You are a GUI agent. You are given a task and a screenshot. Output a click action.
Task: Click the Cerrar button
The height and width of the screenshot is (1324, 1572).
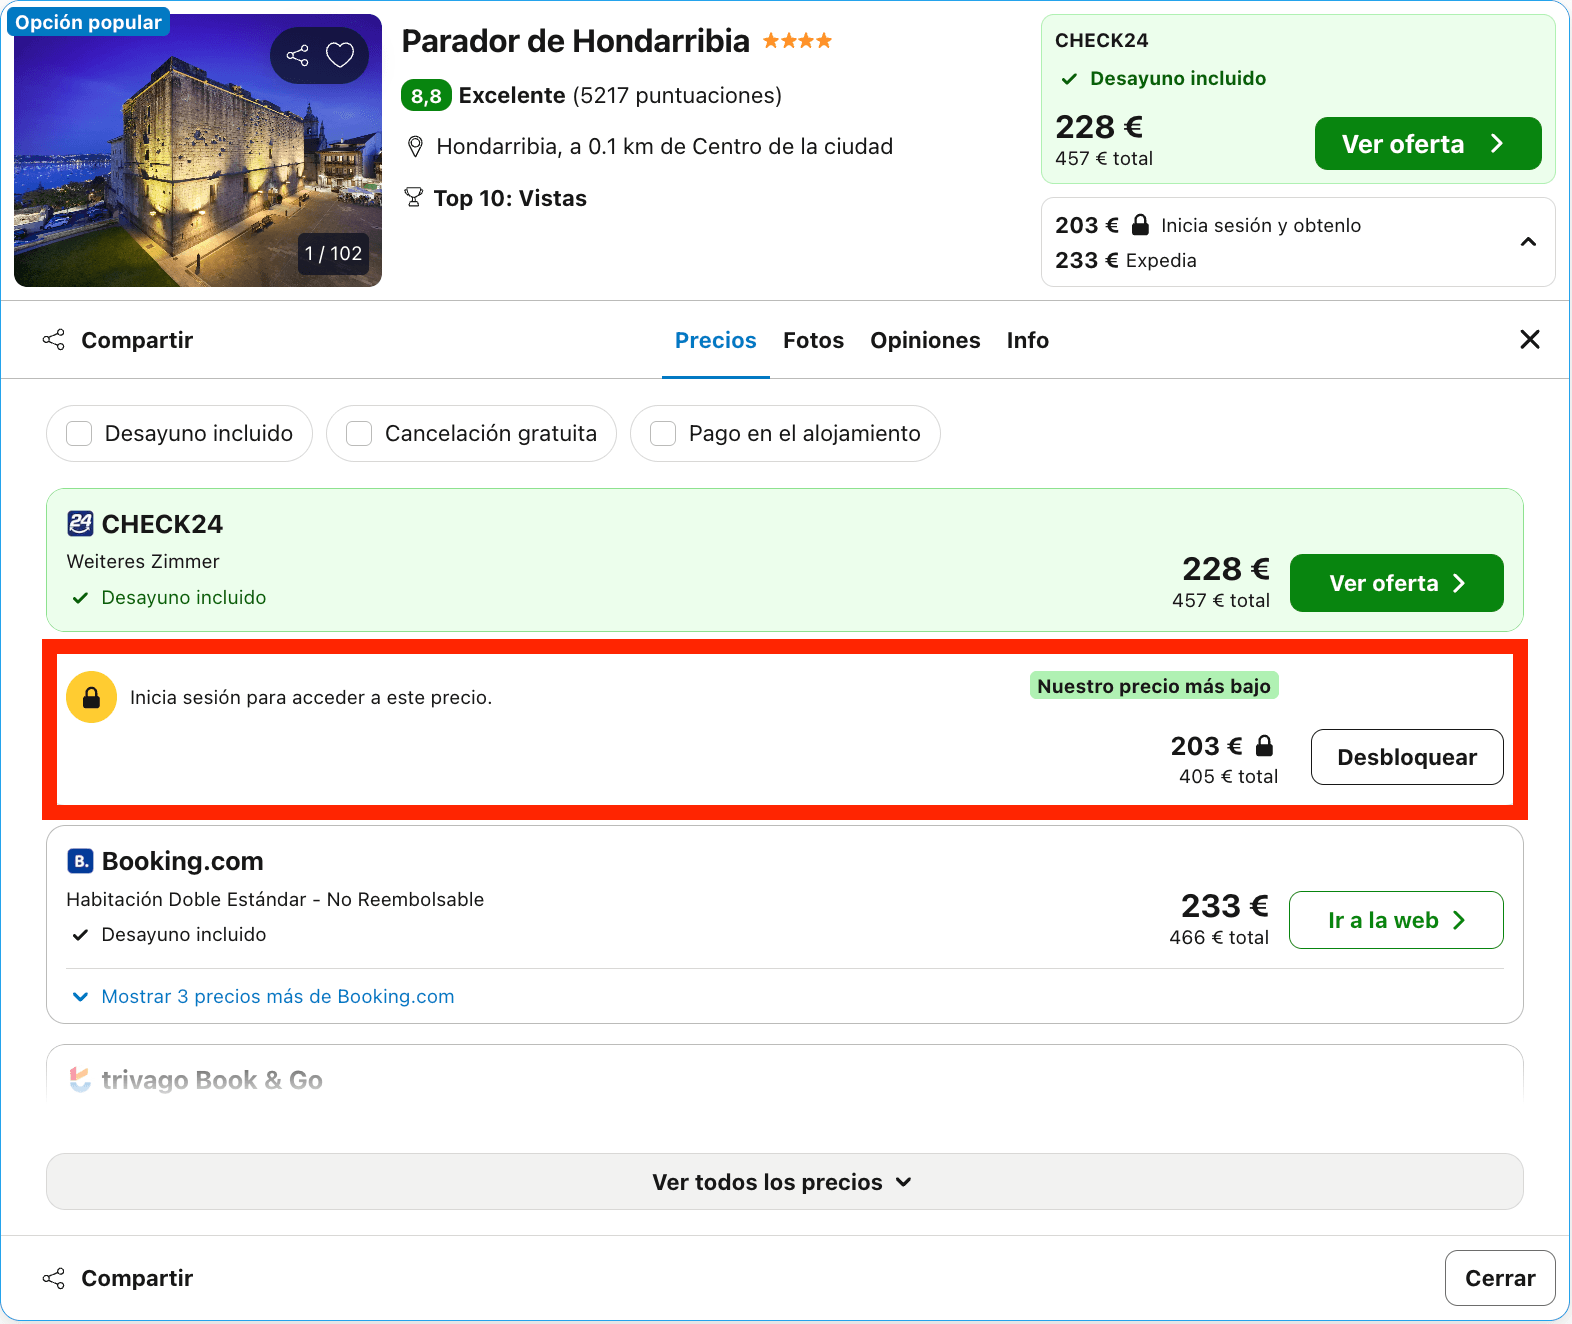pyautogui.click(x=1500, y=1278)
